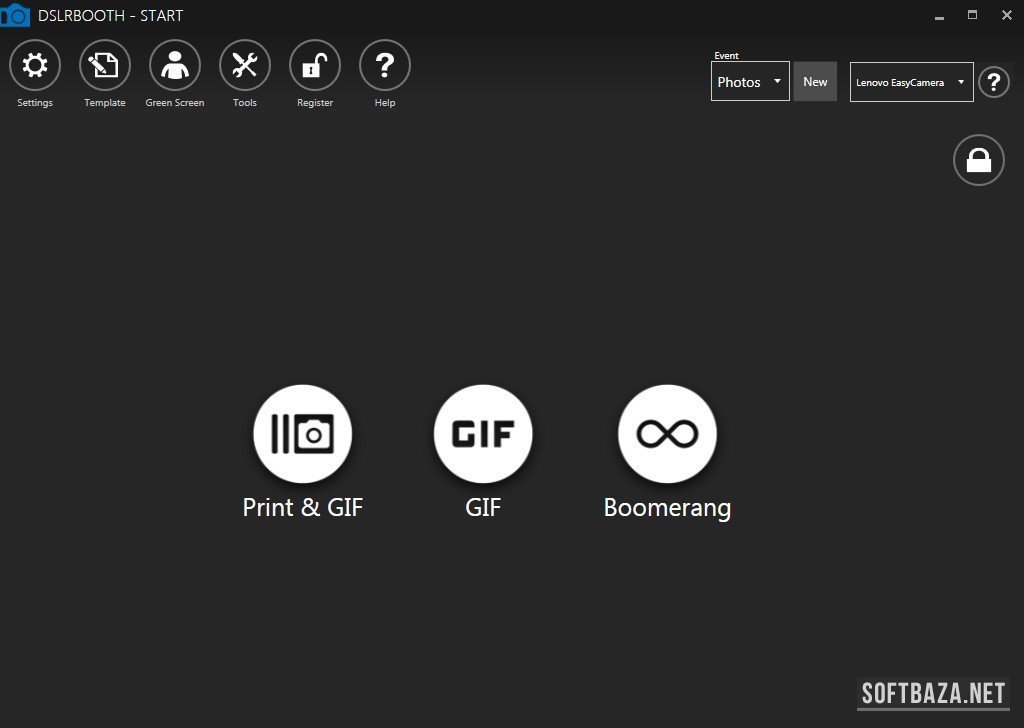Click the dslrBooth camera logo in title bar
This screenshot has width=1024, height=728.
pyautogui.click(x=14, y=15)
